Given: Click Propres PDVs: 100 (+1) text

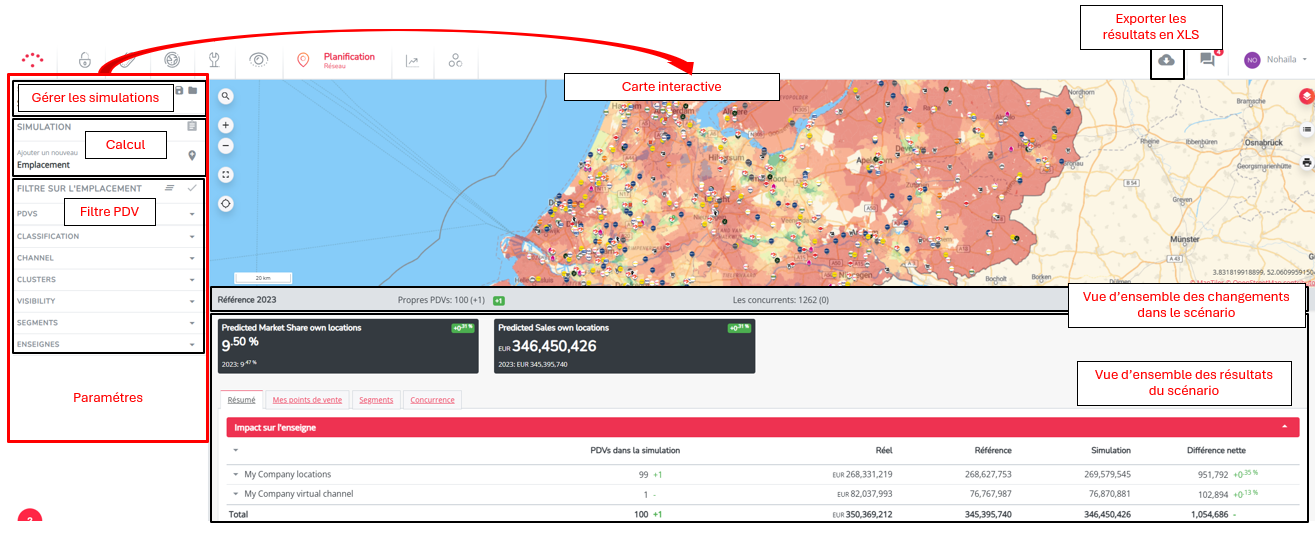Looking at the screenshot, I should (442, 299).
